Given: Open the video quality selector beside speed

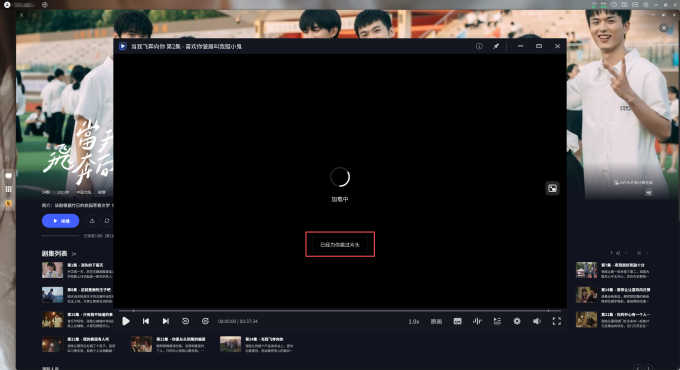Looking at the screenshot, I should click(436, 321).
